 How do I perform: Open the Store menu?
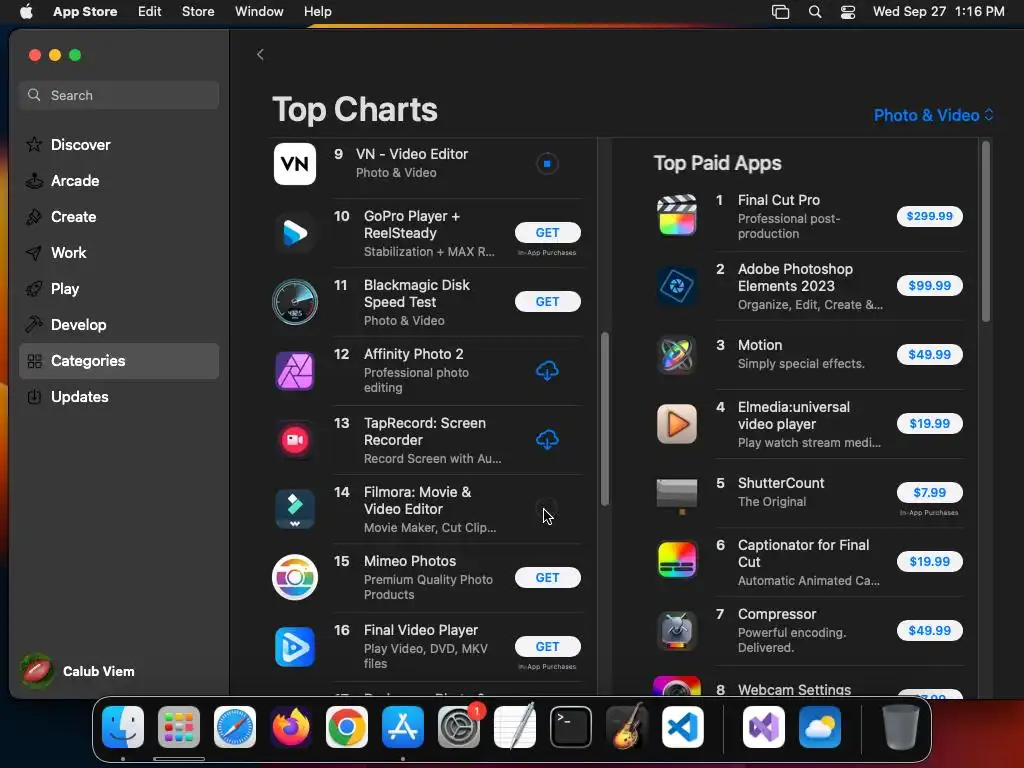pos(198,12)
